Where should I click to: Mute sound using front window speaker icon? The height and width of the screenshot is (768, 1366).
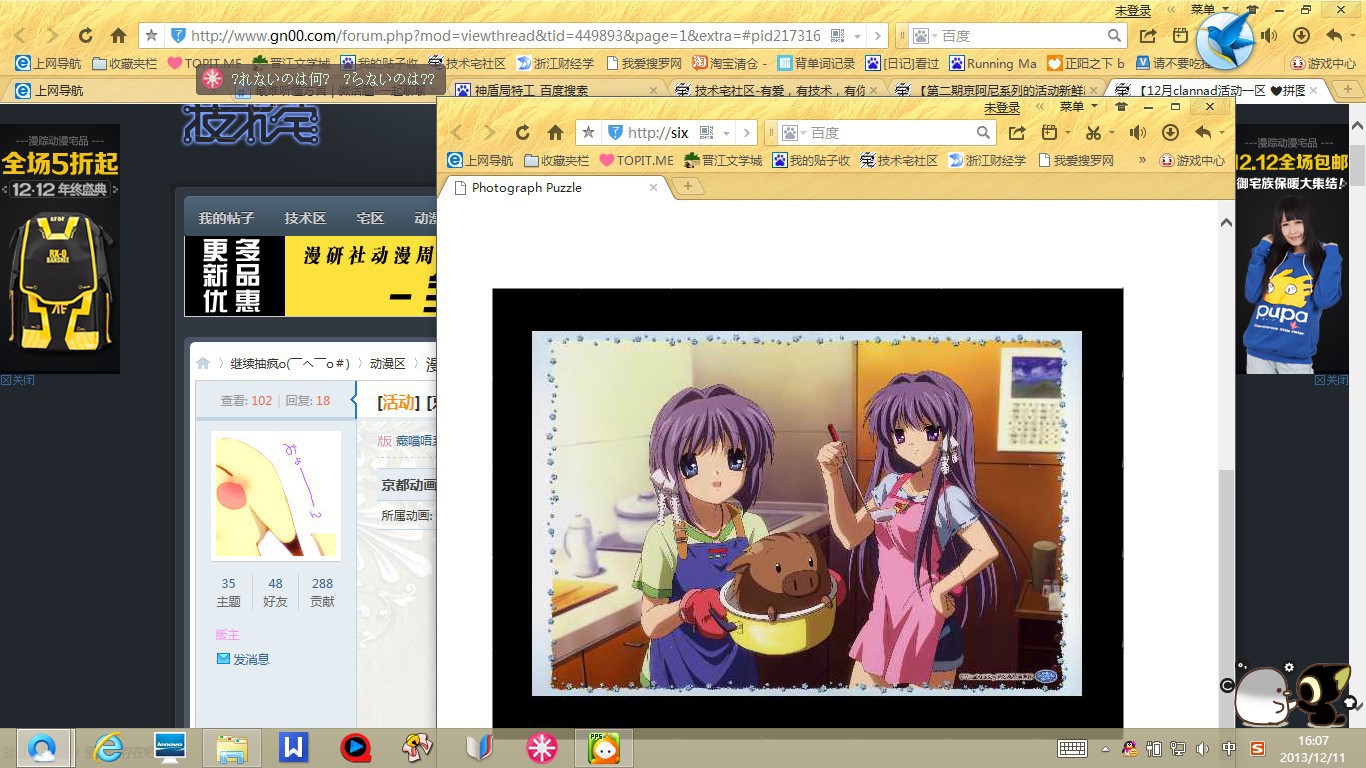click(x=1137, y=133)
